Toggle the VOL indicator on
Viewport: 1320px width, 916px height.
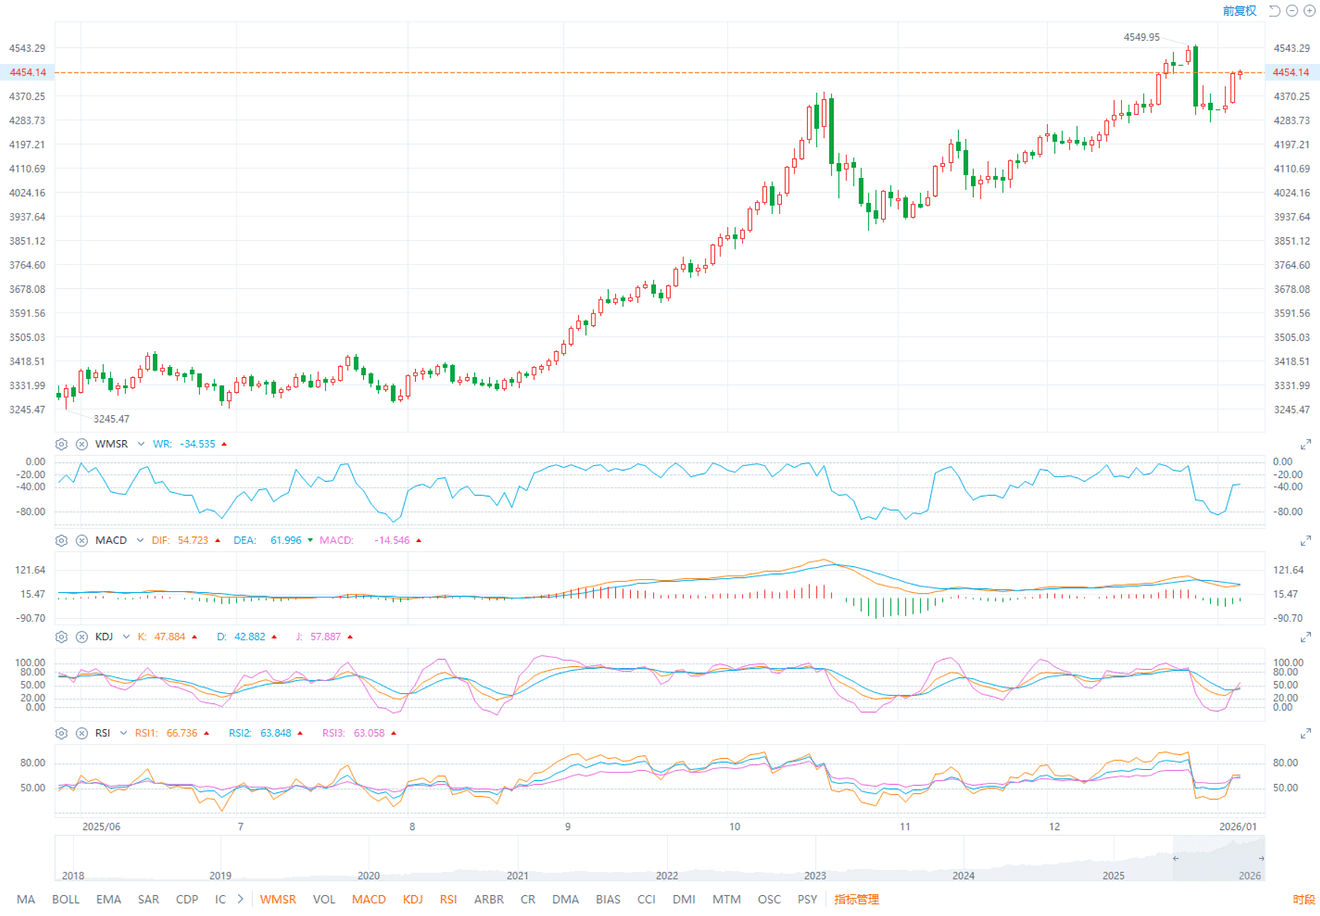[x=324, y=899]
